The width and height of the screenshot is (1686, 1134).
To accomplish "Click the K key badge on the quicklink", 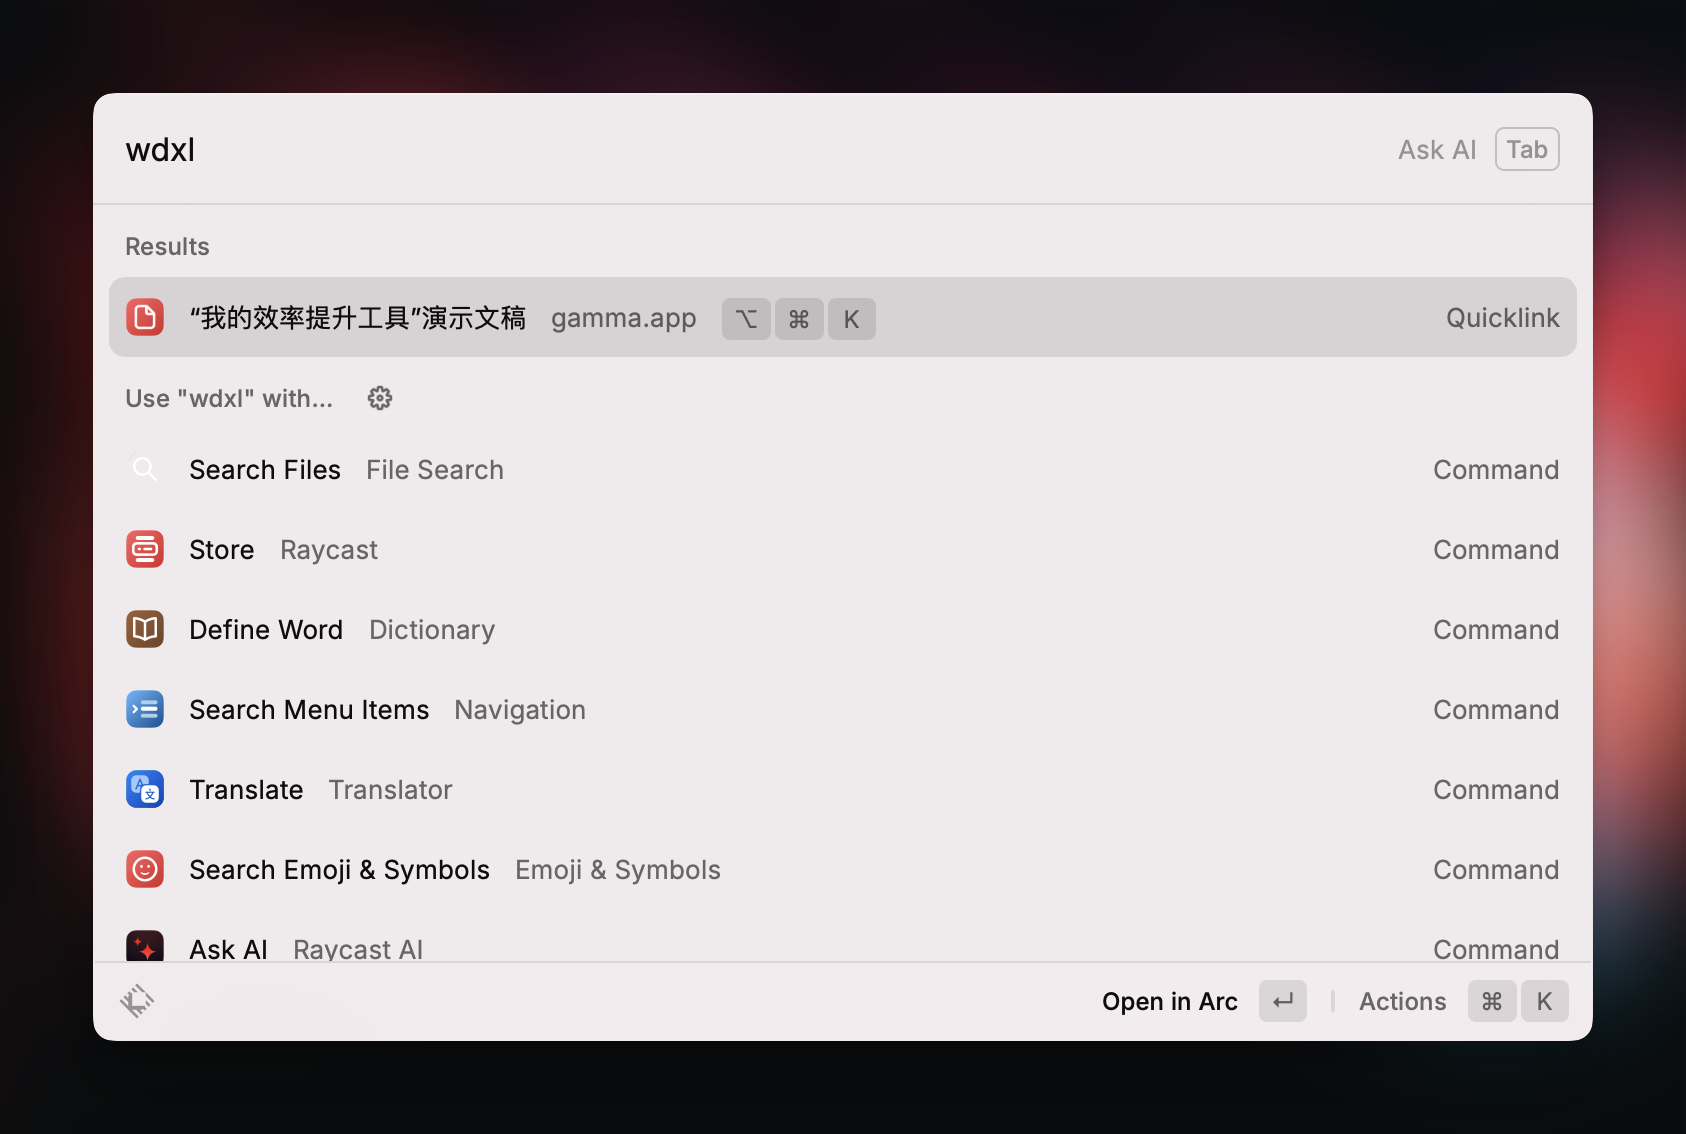I will (x=851, y=318).
